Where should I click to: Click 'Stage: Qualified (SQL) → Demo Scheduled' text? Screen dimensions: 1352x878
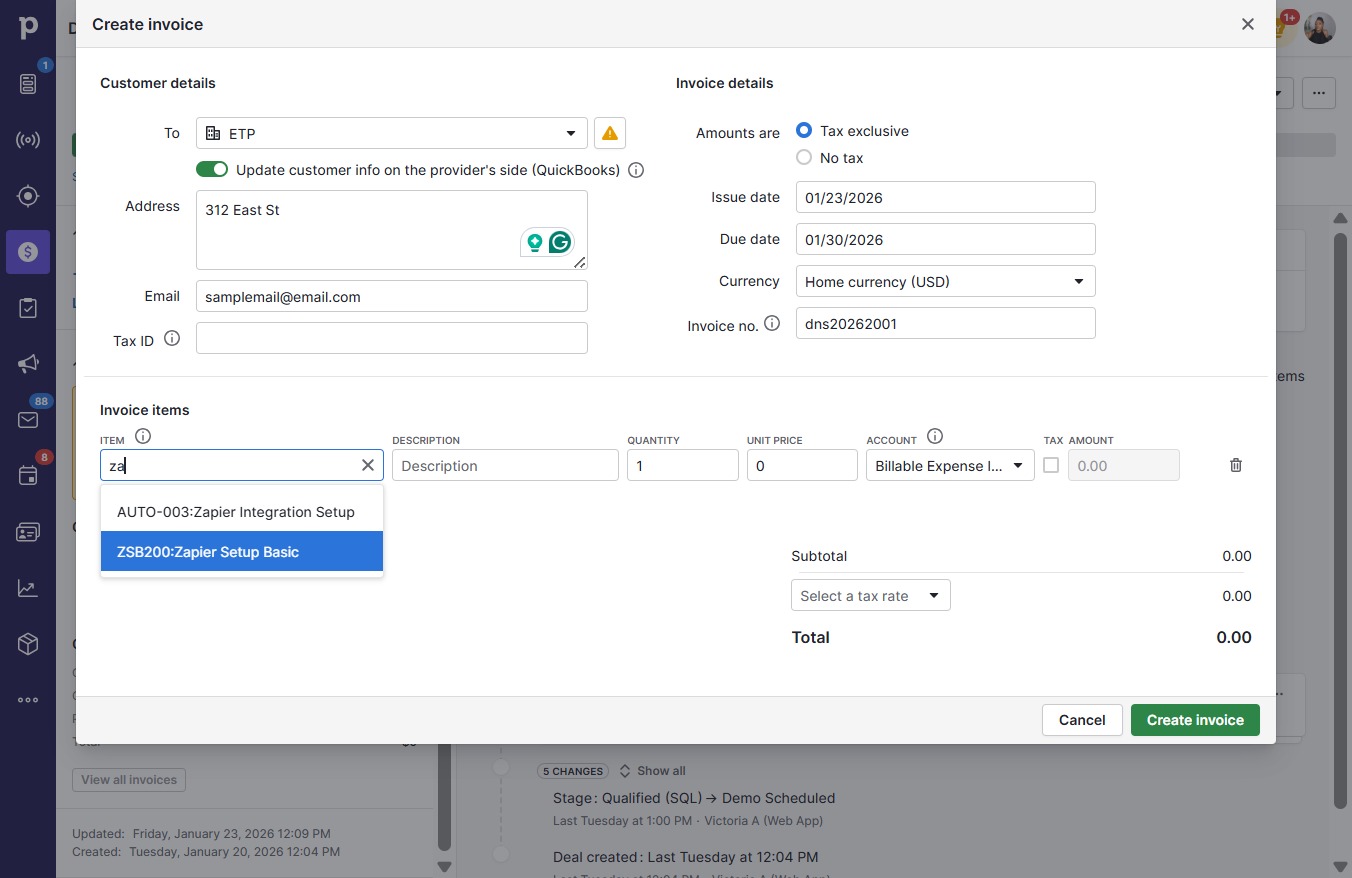[694, 798]
